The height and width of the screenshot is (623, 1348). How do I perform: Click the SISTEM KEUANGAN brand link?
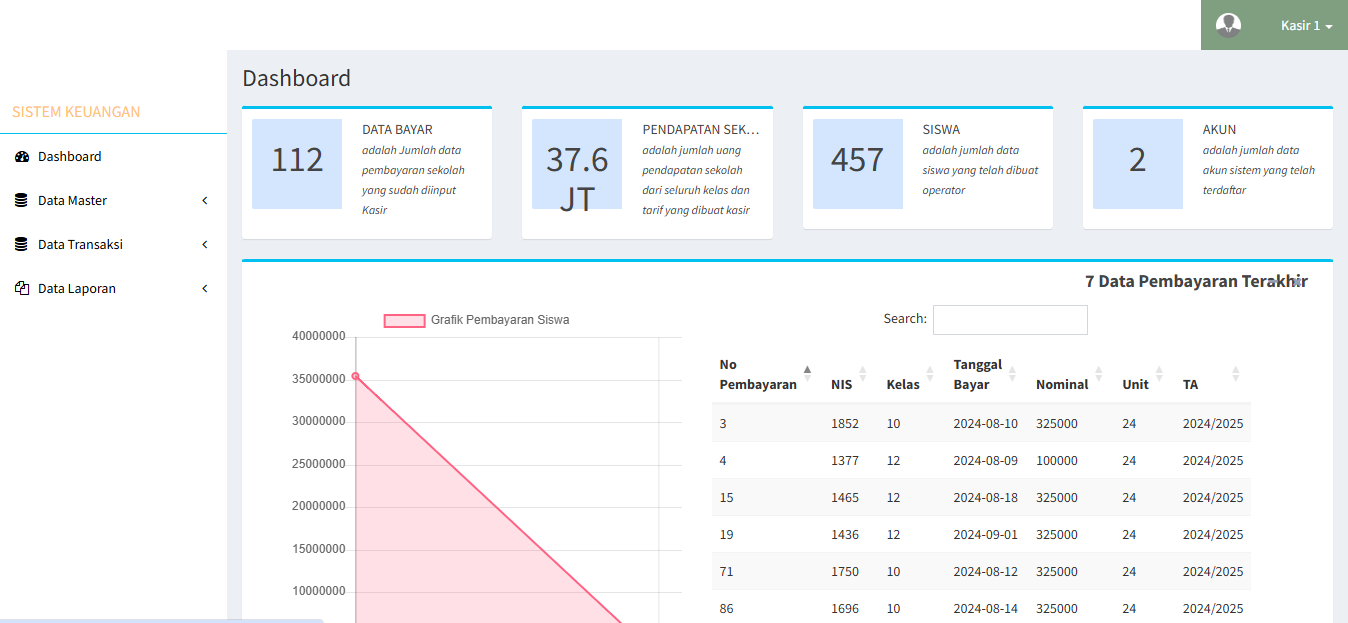tap(76, 112)
